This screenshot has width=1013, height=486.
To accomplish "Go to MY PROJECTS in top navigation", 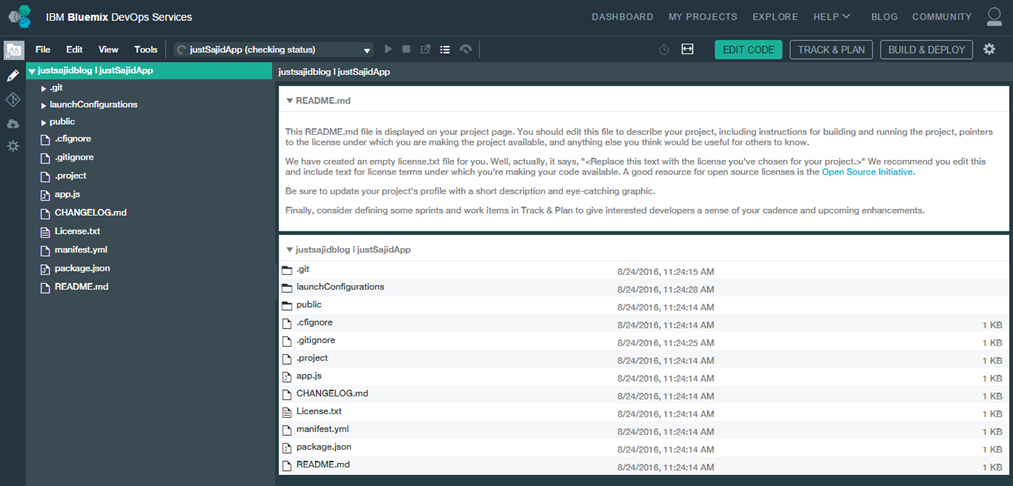I will (x=703, y=17).
